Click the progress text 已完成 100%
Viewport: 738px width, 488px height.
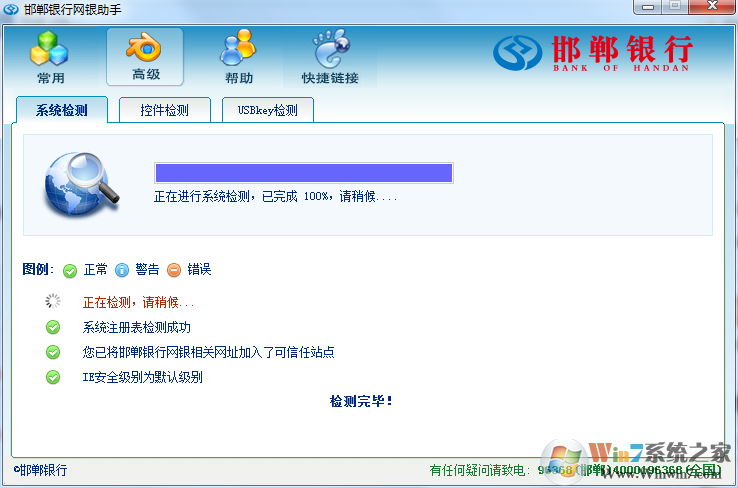point(295,196)
